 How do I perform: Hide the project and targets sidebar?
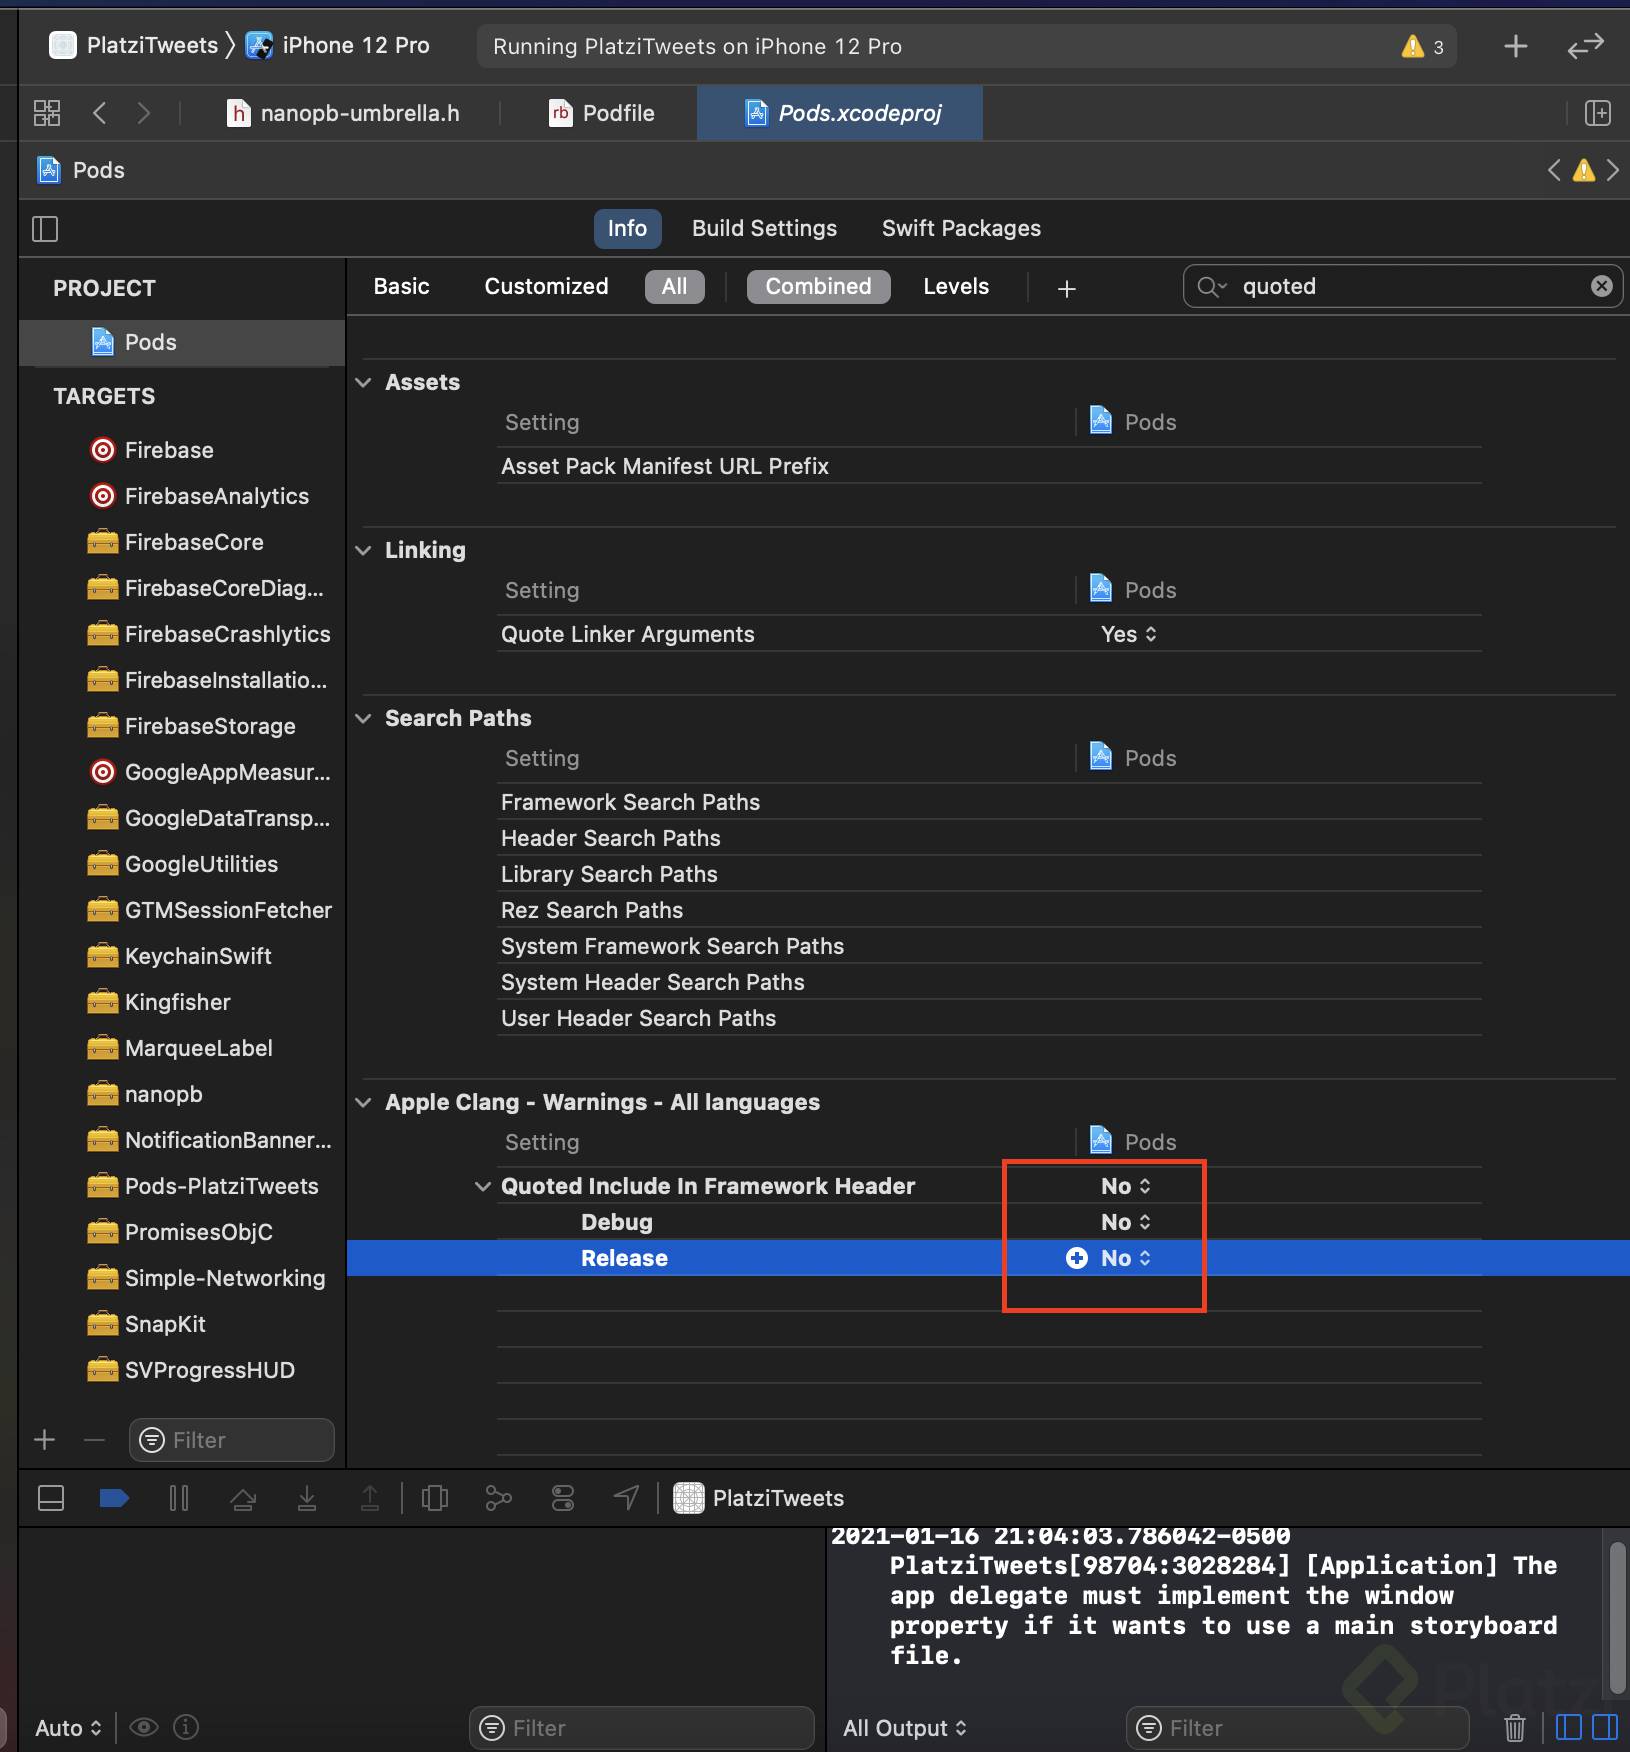tap(45, 229)
